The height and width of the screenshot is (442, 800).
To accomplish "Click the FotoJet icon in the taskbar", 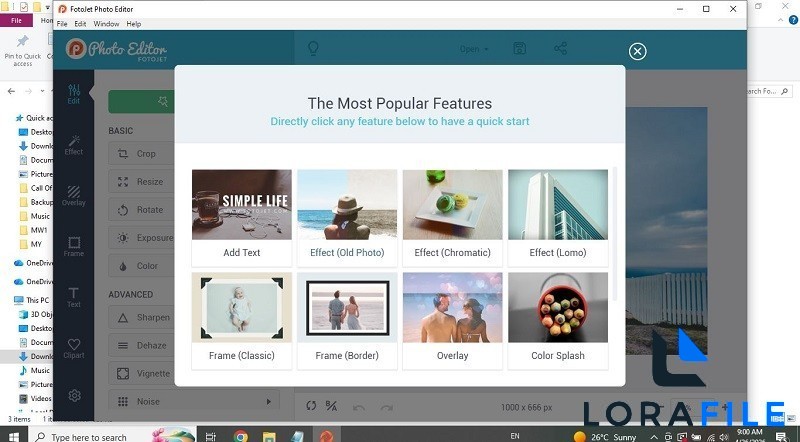I will click(326, 436).
